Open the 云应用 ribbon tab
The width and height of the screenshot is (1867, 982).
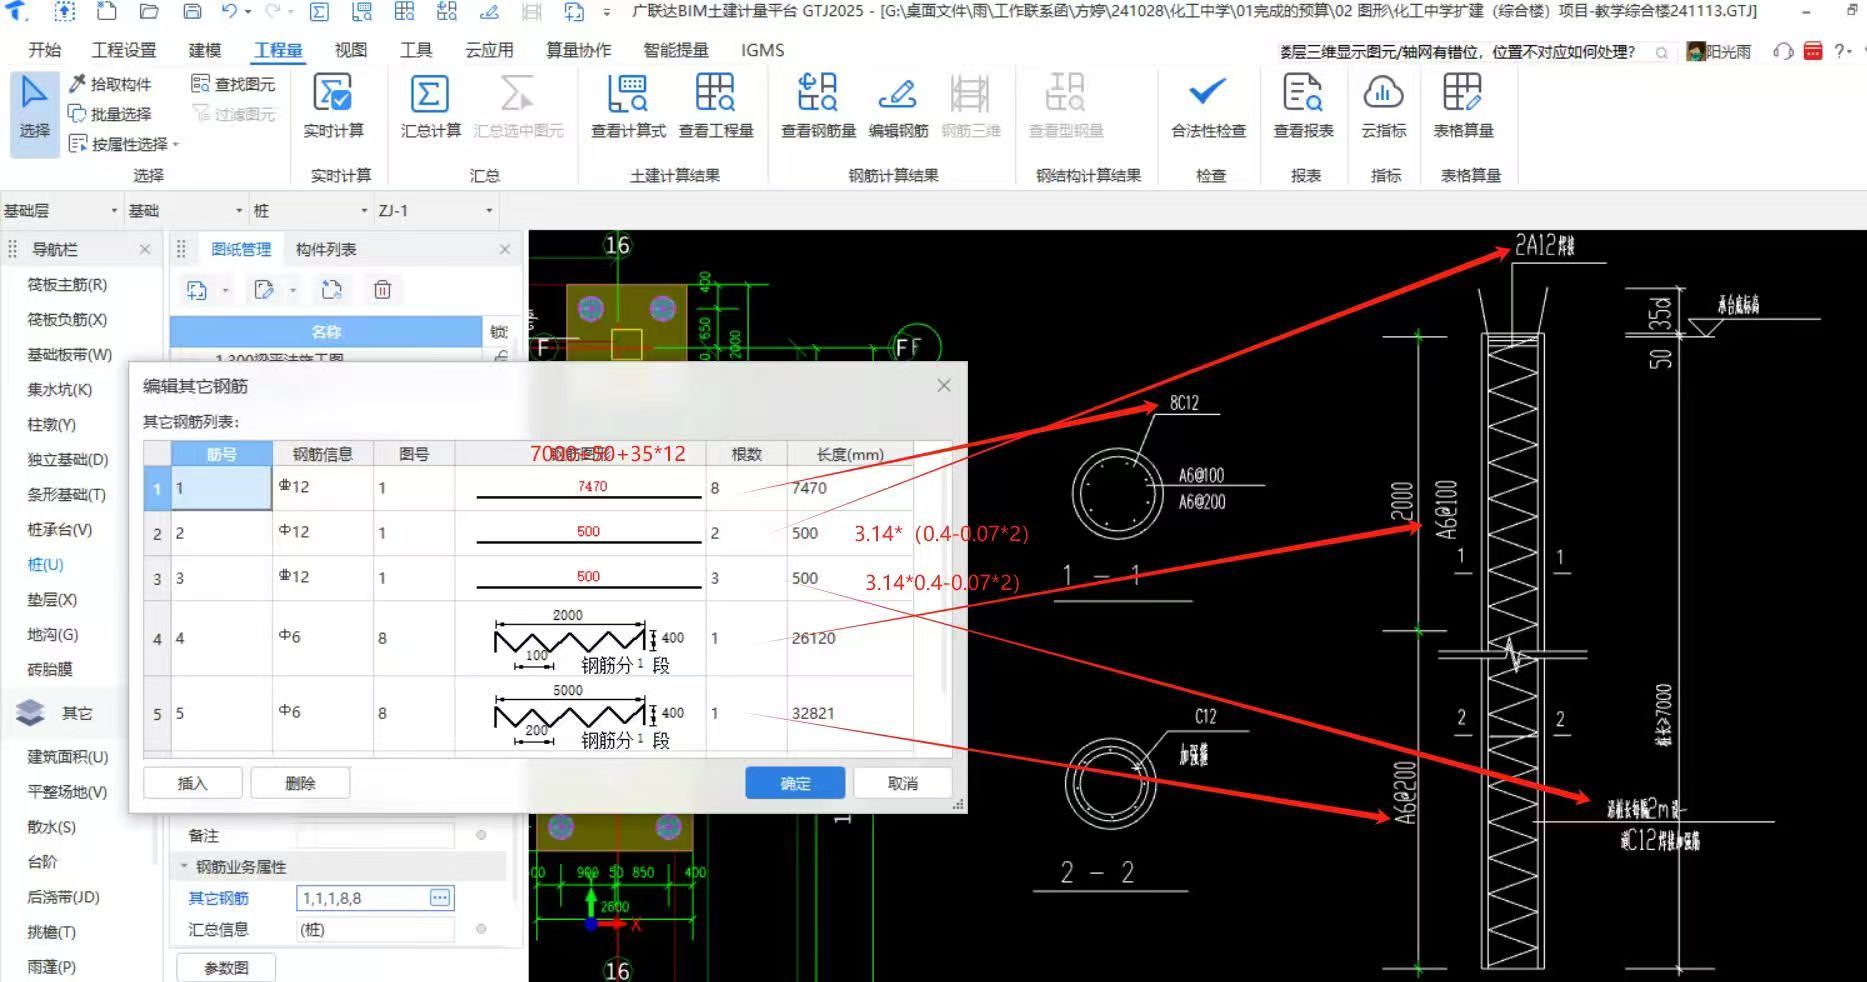point(489,50)
